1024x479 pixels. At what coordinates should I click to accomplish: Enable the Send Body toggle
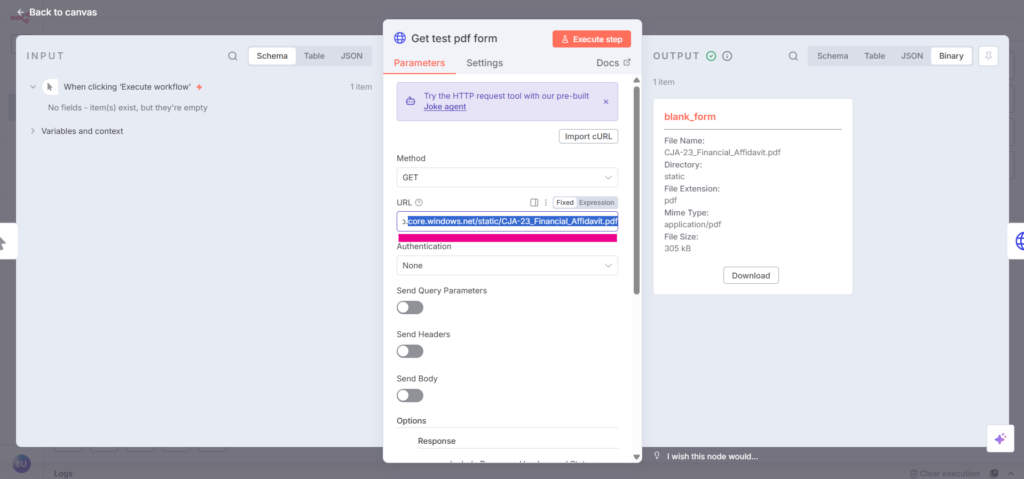[410, 395]
